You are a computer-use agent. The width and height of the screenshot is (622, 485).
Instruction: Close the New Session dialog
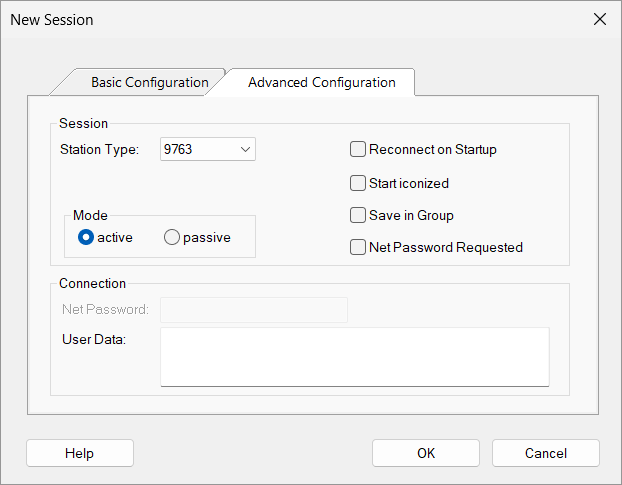tap(599, 19)
